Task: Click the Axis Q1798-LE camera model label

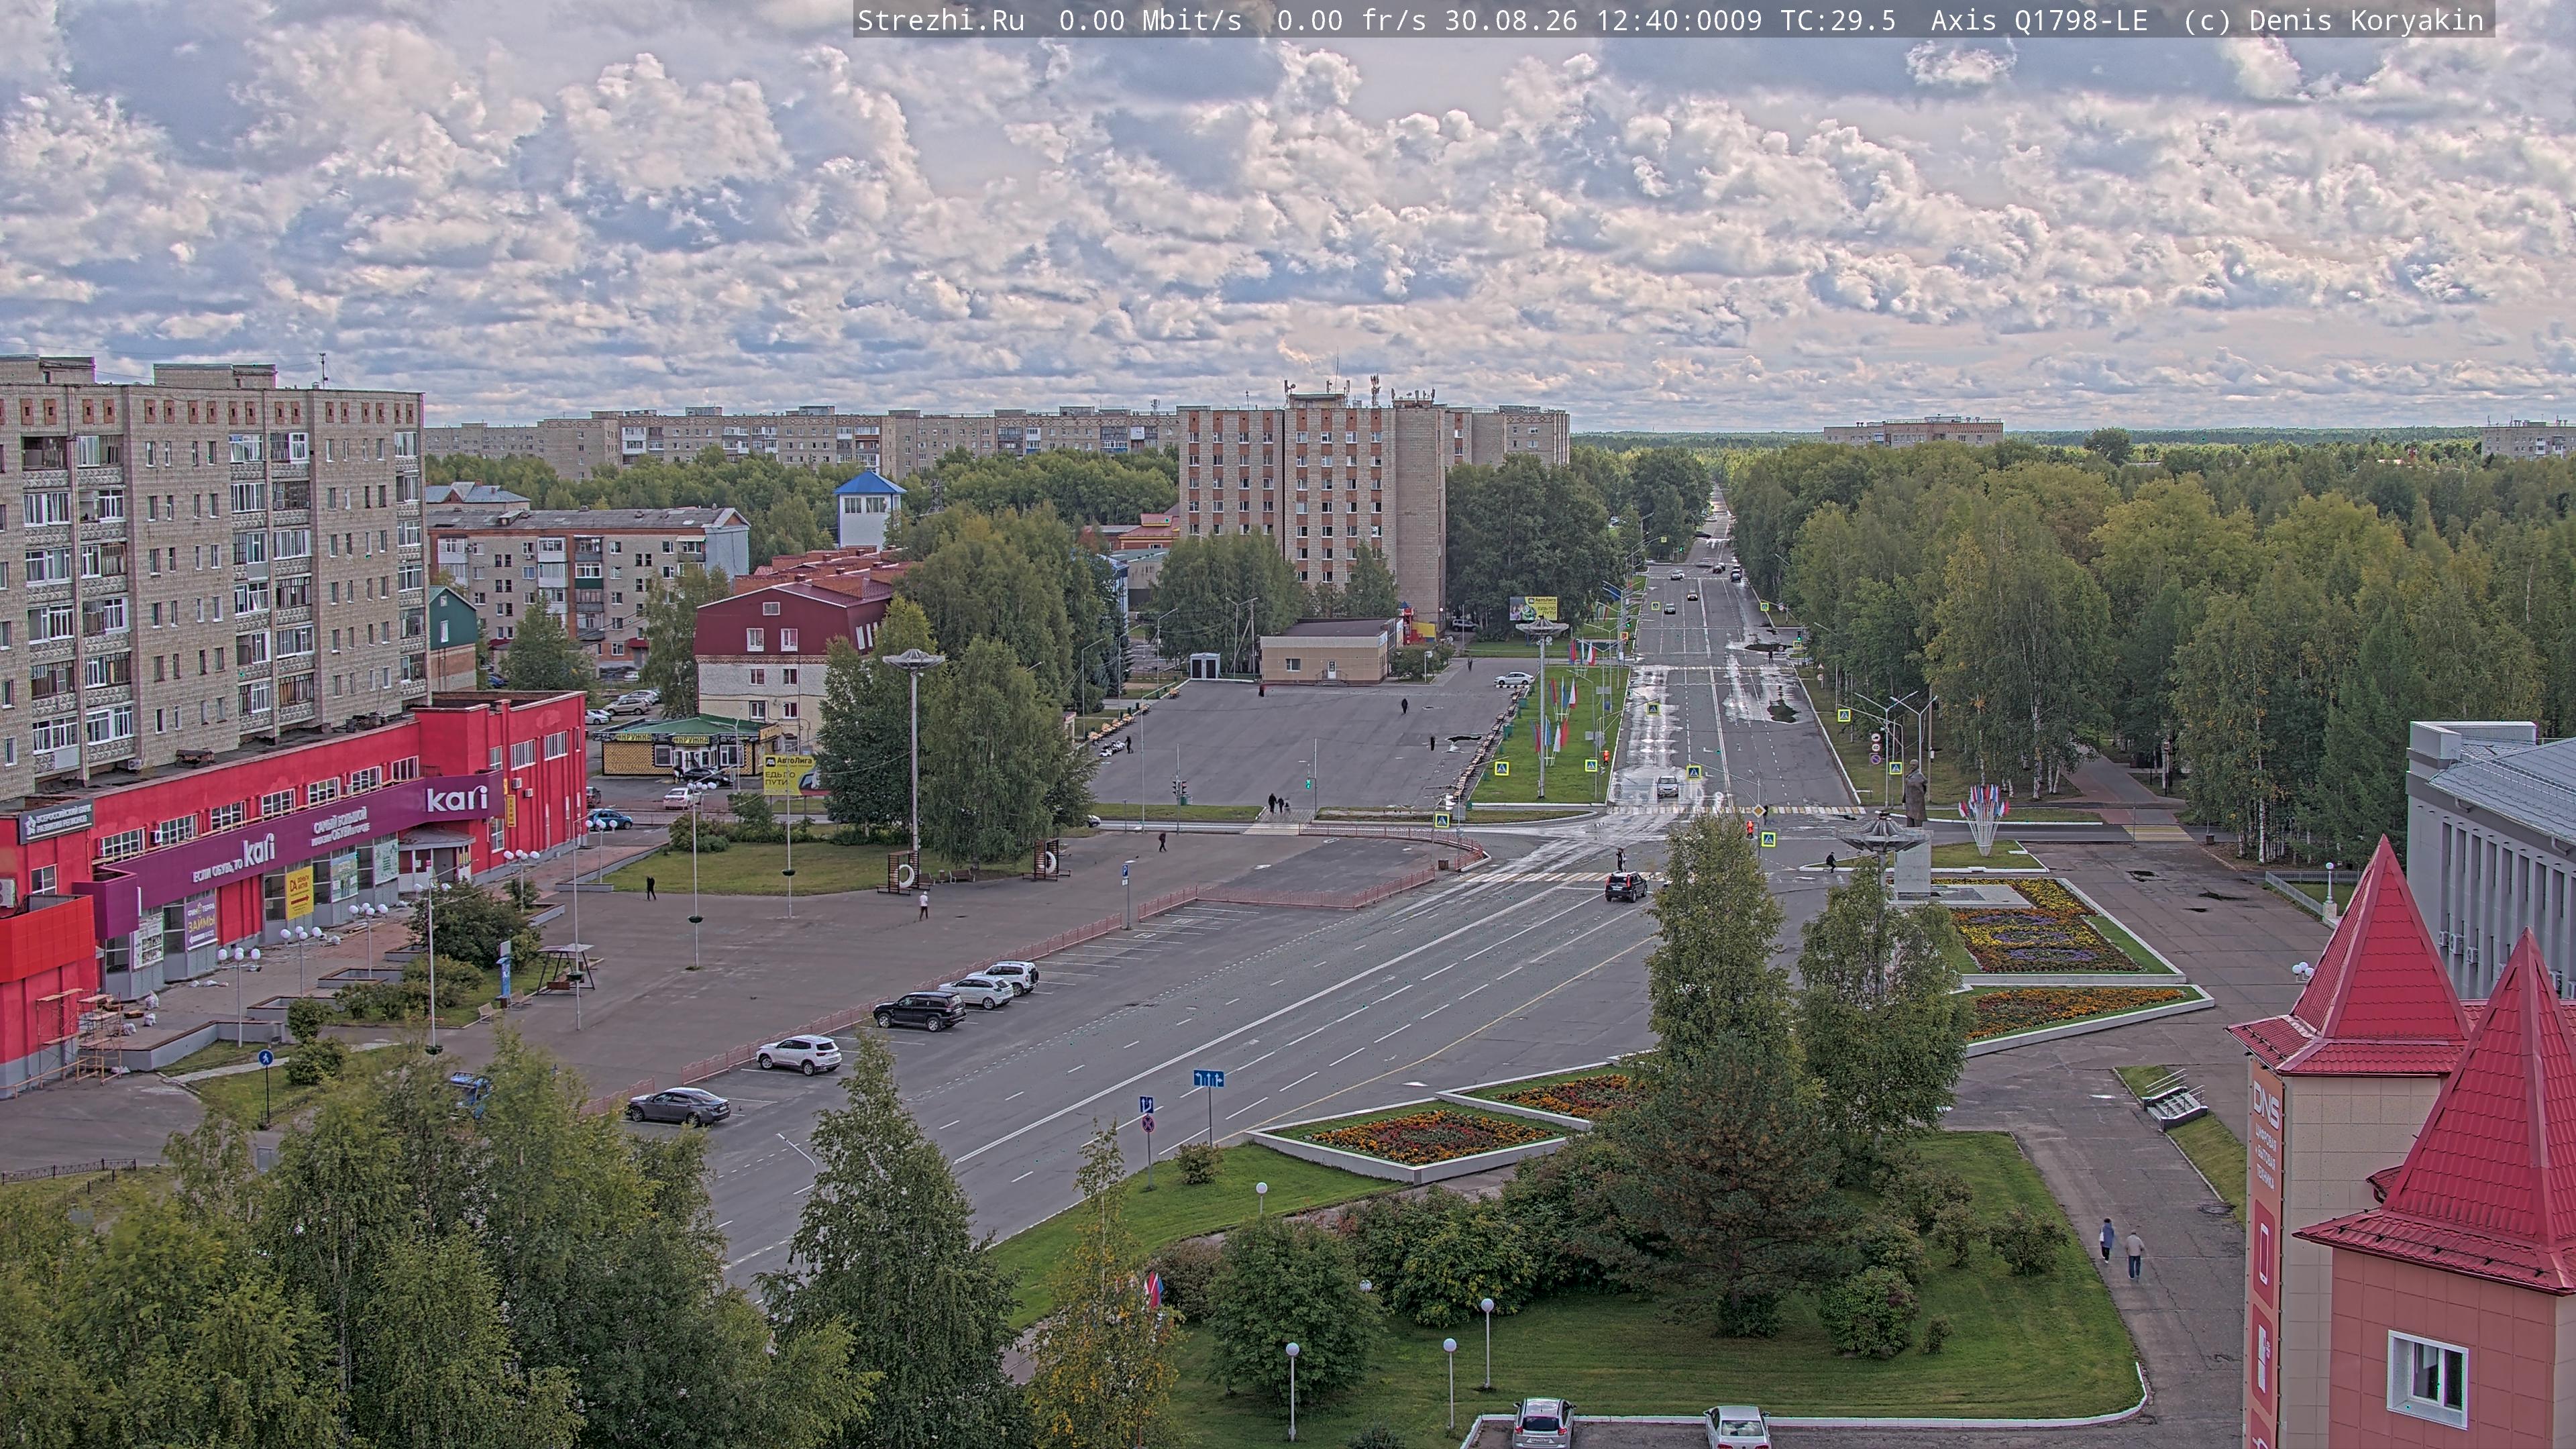Action: point(2039,21)
